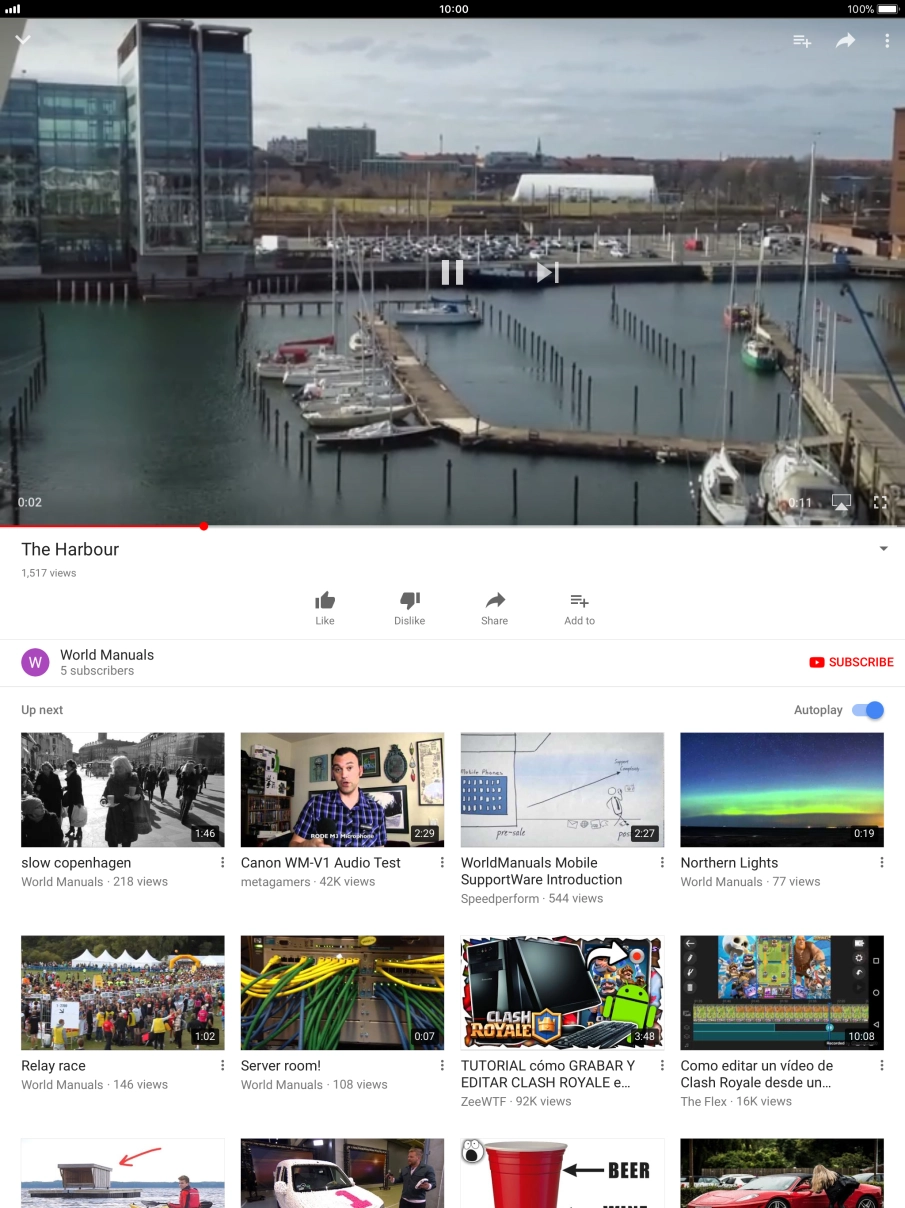Screen dimensions: 905x1208
Task: Tap Share icon below video title
Action: tap(495, 601)
